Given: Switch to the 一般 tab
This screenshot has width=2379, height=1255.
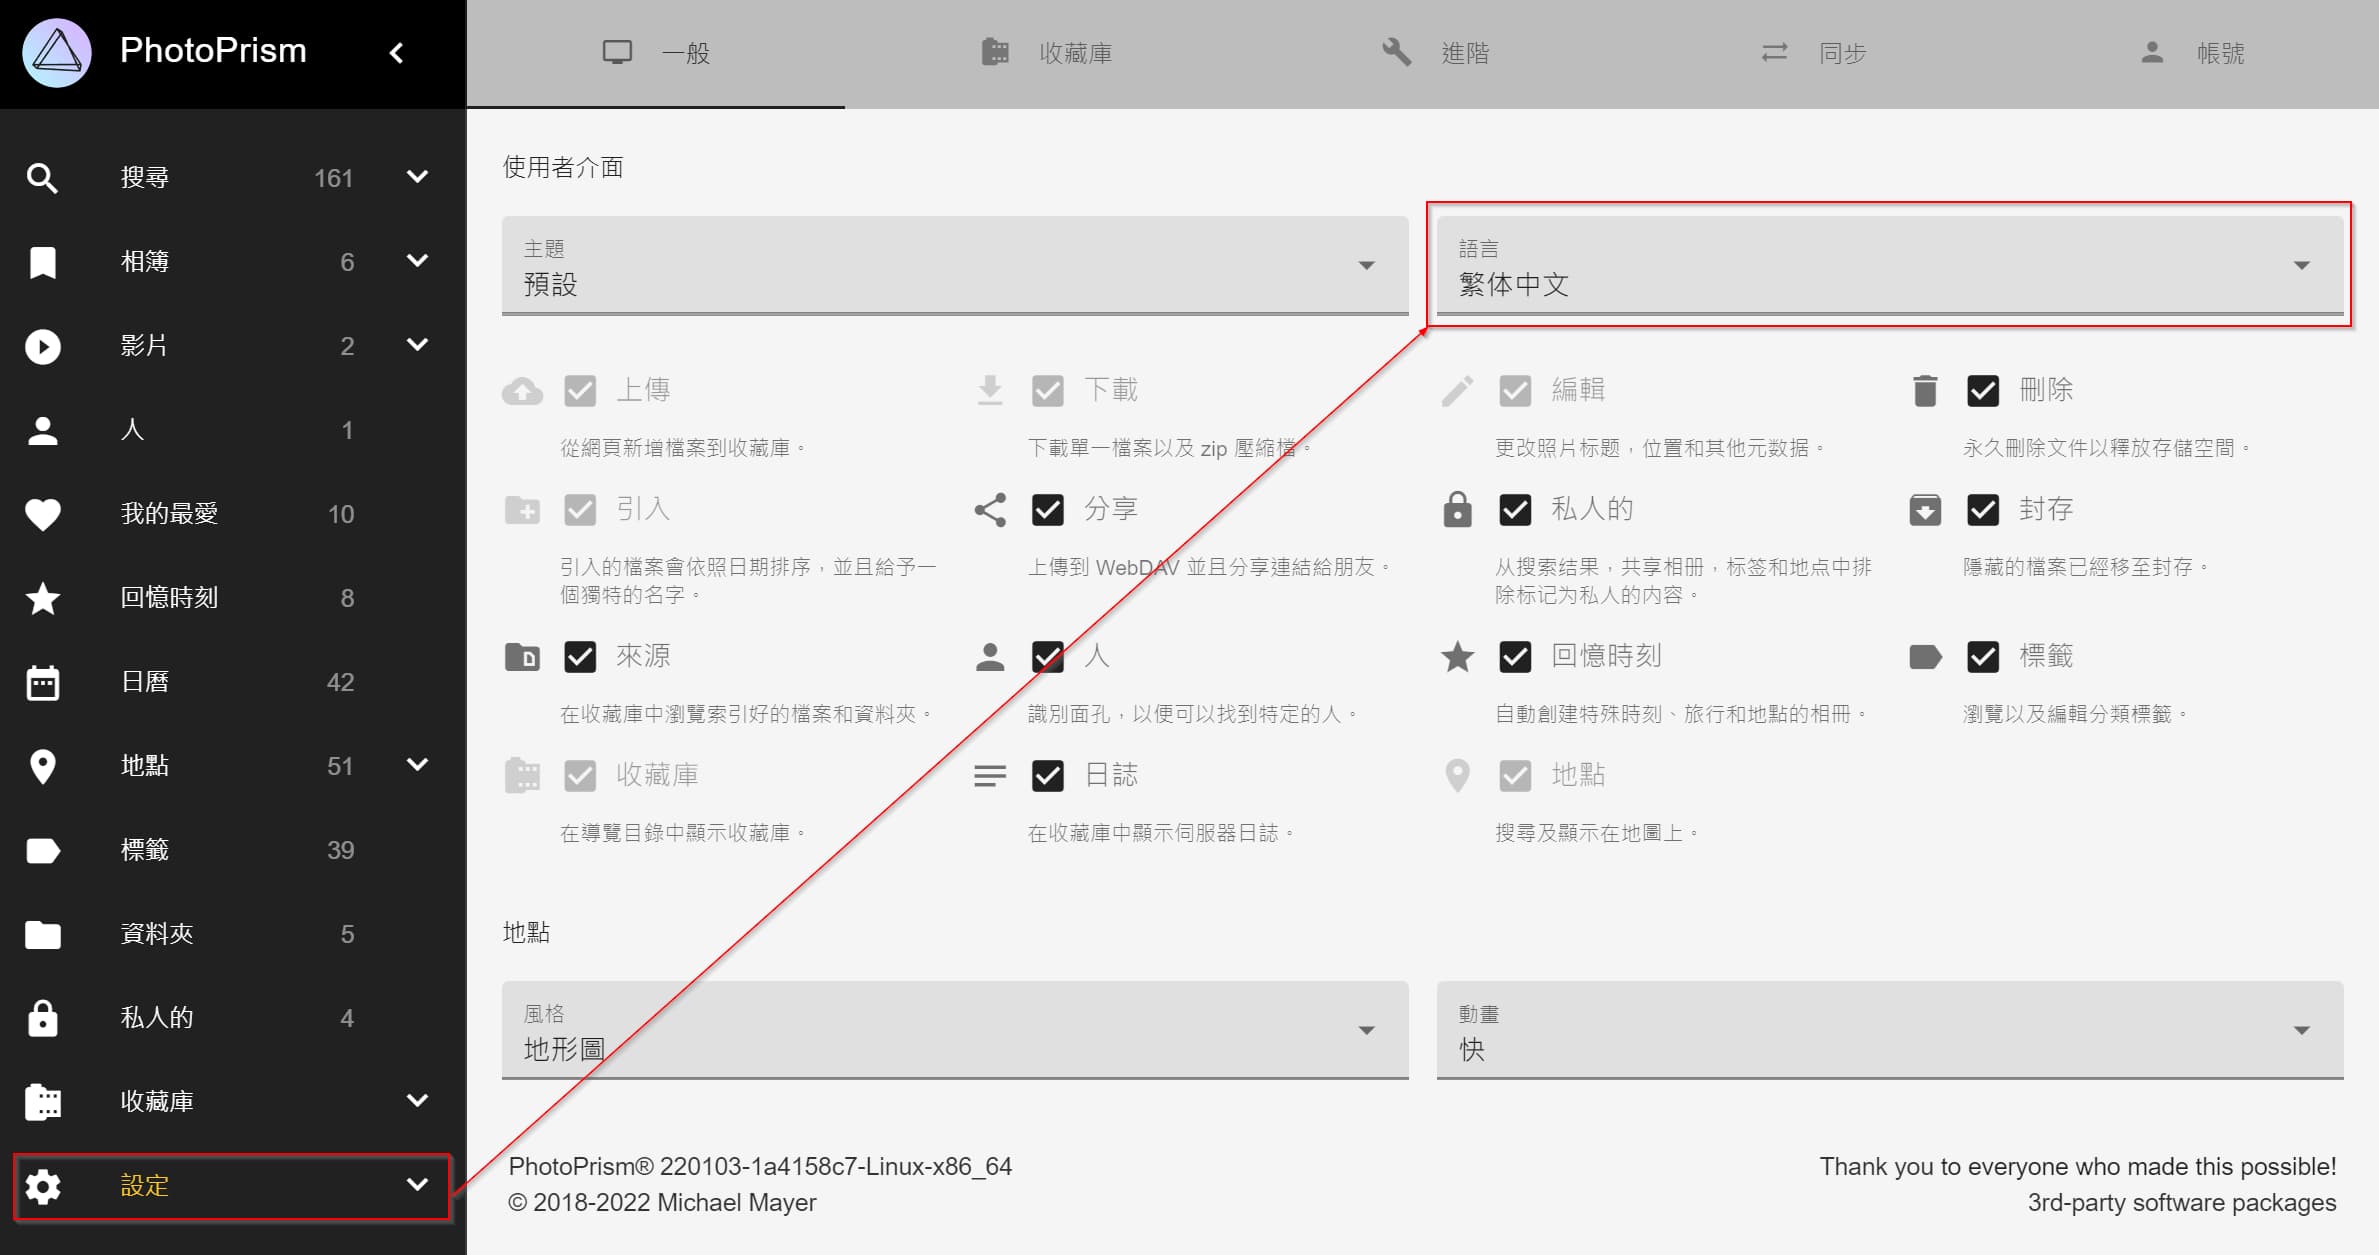Looking at the screenshot, I should (656, 53).
